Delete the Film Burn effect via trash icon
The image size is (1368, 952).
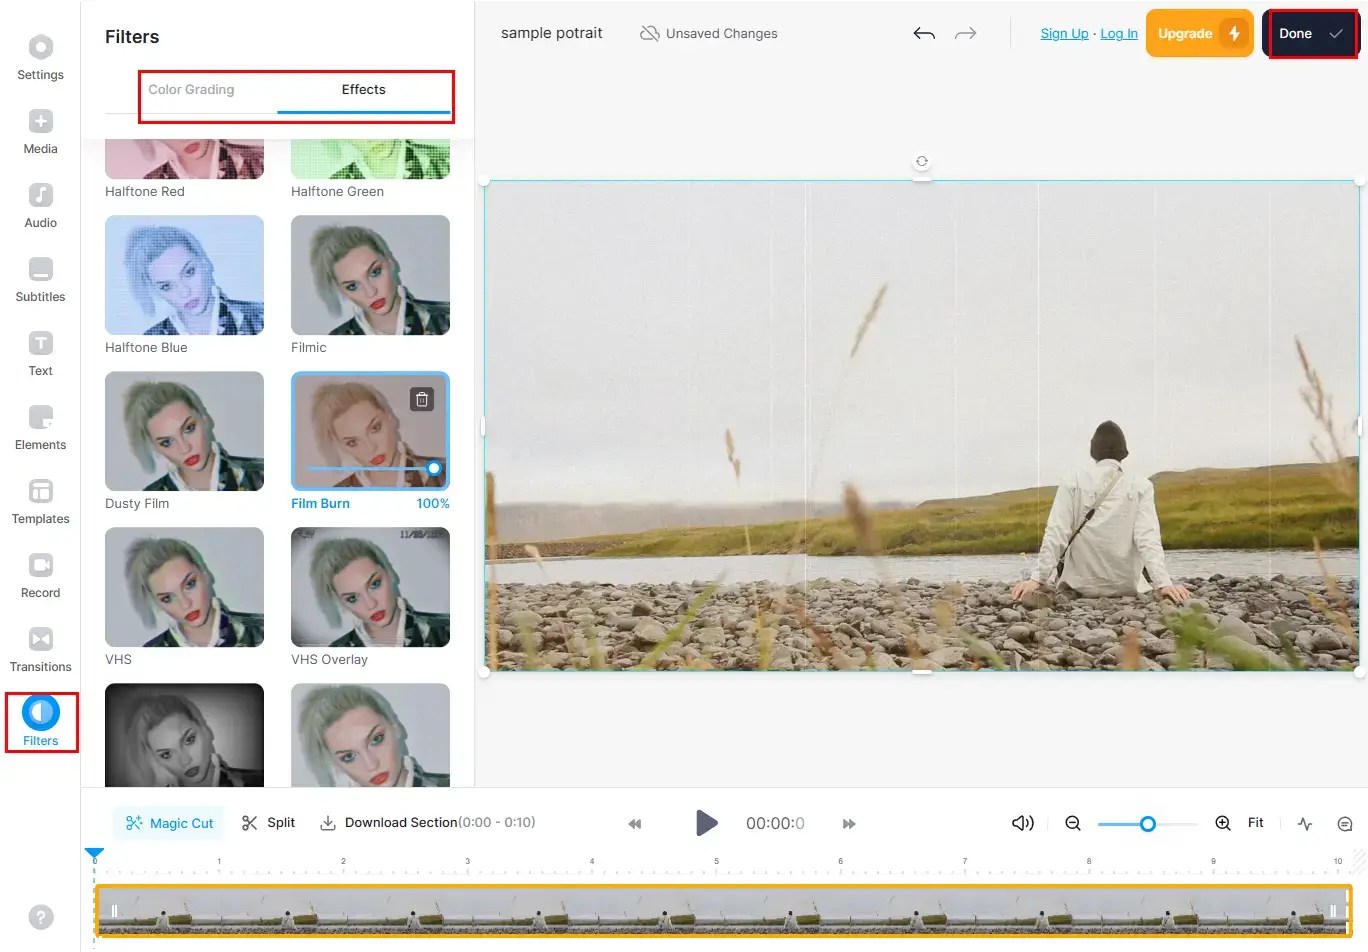pos(421,398)
